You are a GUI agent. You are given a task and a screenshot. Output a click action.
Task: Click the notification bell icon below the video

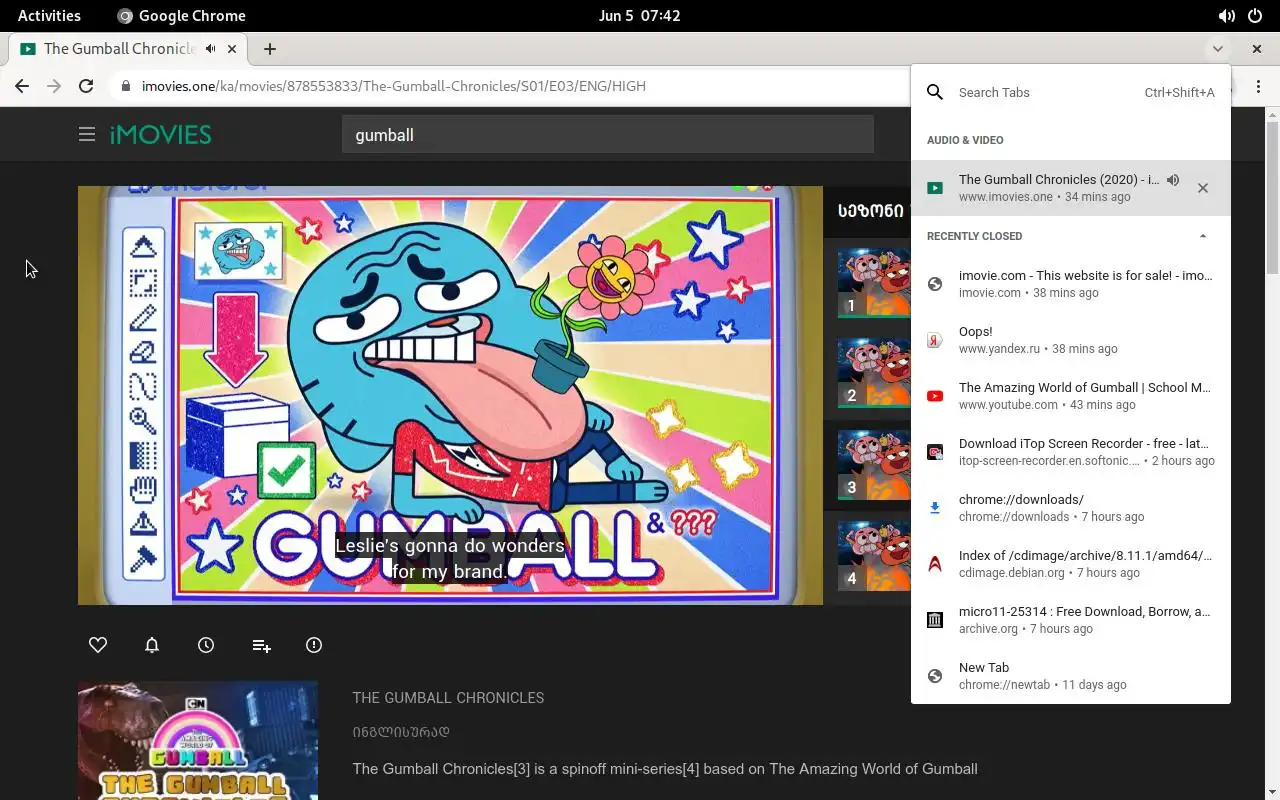(152, 645)
